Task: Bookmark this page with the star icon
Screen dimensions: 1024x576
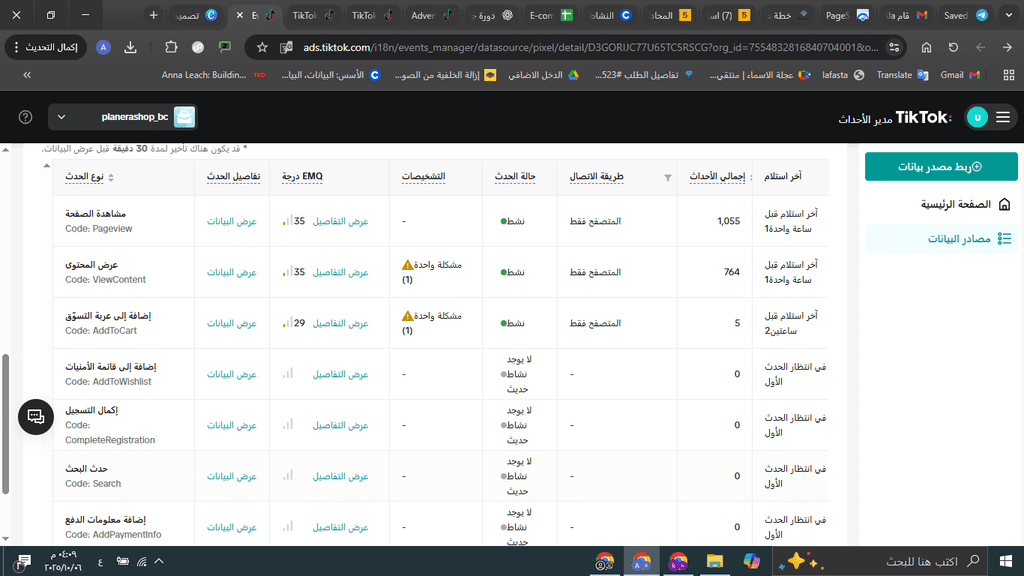Action: (x=262, y=47)
